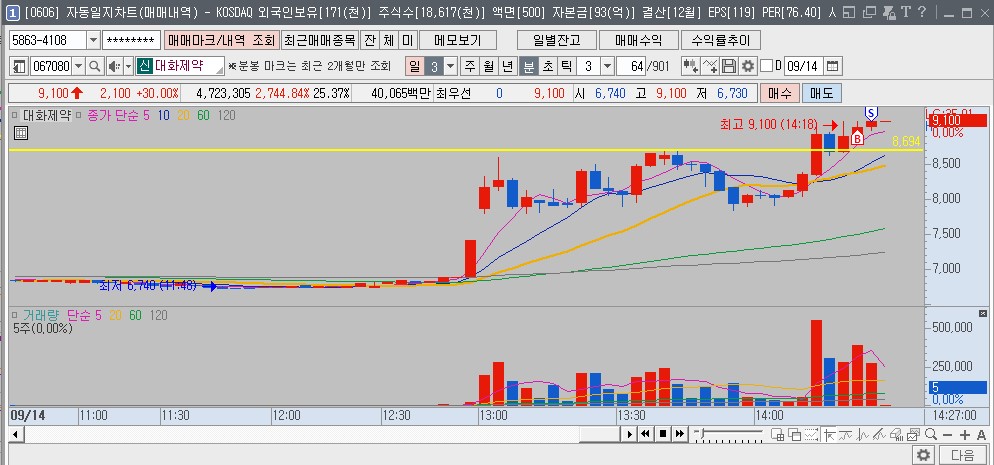Screen dimensions: 994x465
Task: Click the blue 매도 sell button
Action: (822, 93)
